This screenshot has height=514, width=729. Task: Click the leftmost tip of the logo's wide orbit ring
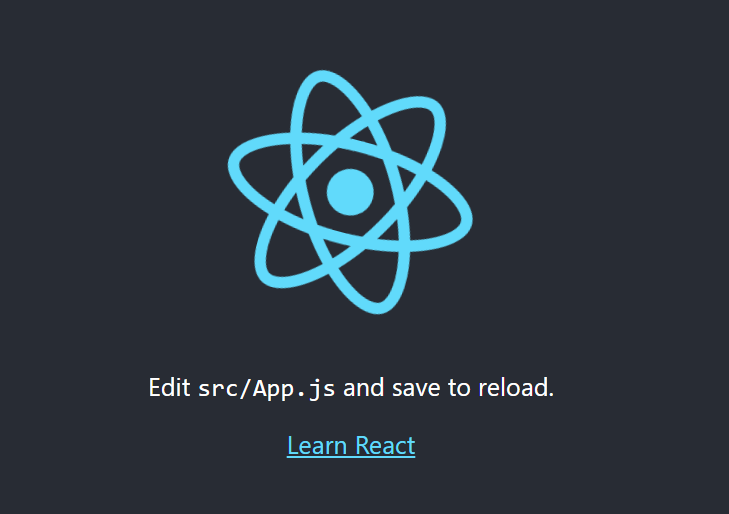(x=233, y=165)
